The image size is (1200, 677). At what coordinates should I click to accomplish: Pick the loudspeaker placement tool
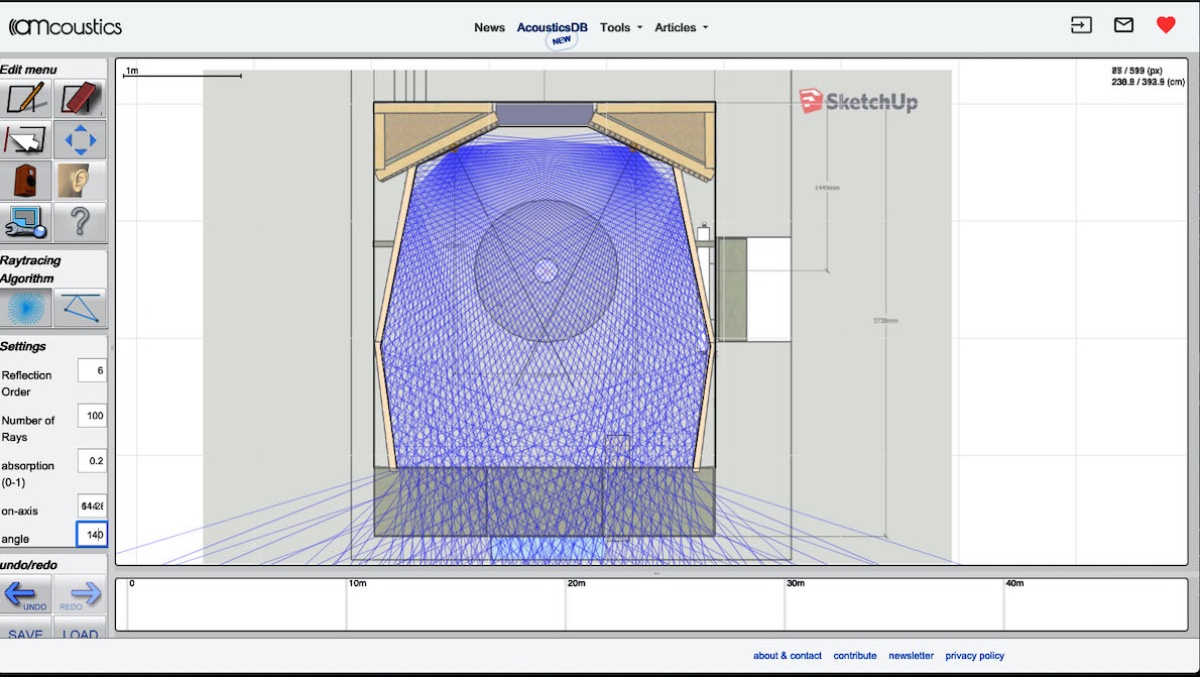[x=27, y=181]
